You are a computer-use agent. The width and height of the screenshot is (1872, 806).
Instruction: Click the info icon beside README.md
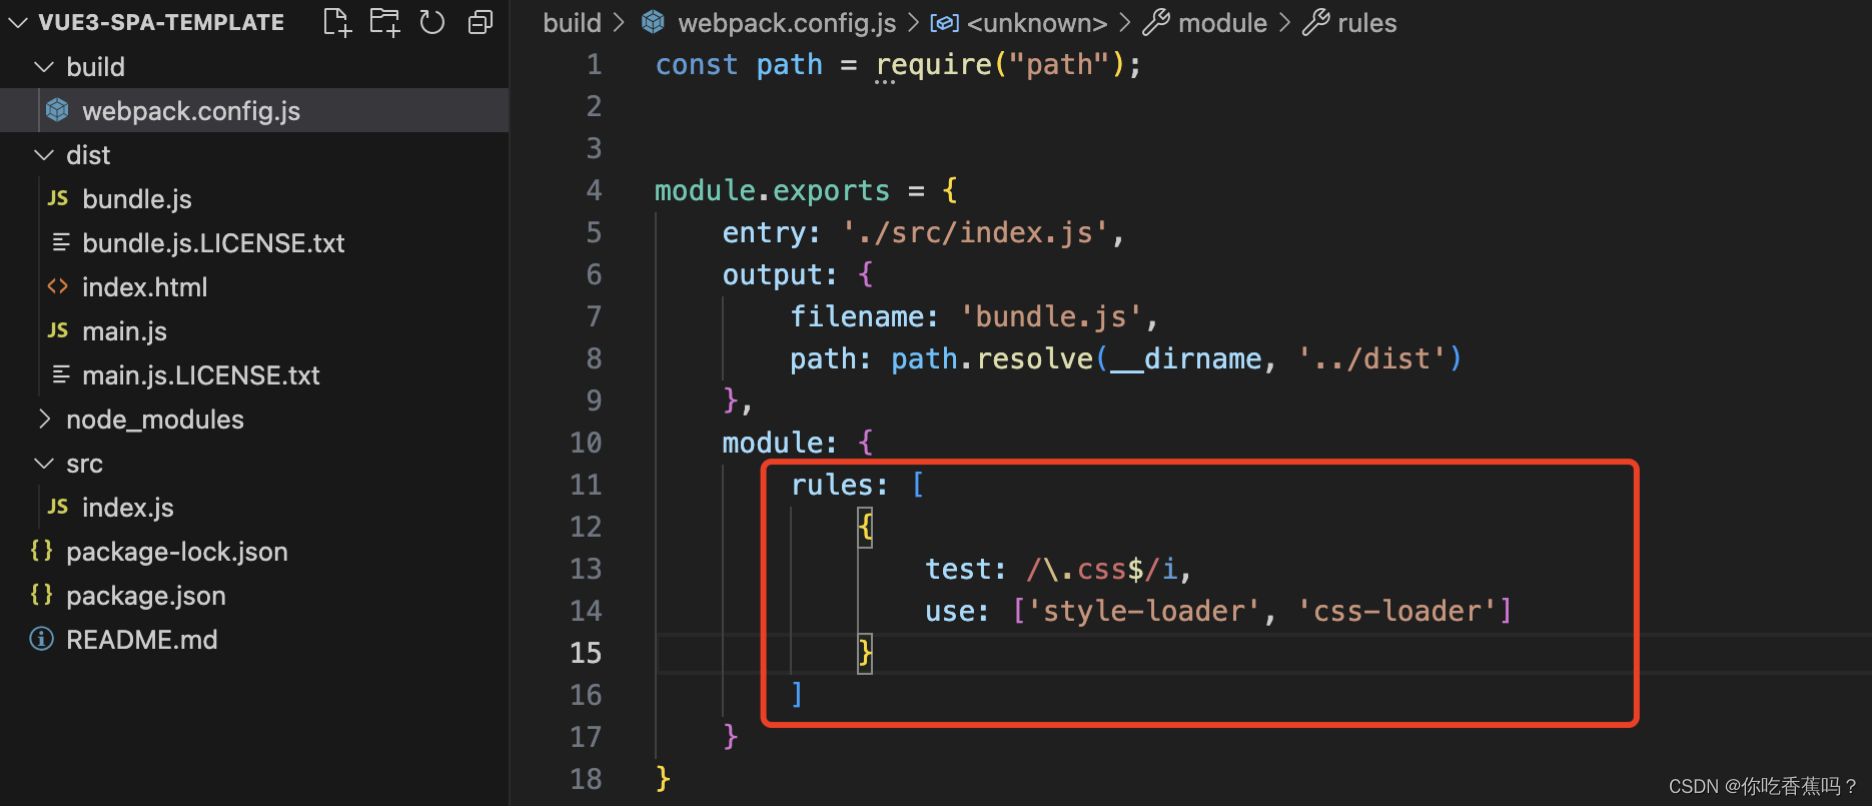point(41,638)
